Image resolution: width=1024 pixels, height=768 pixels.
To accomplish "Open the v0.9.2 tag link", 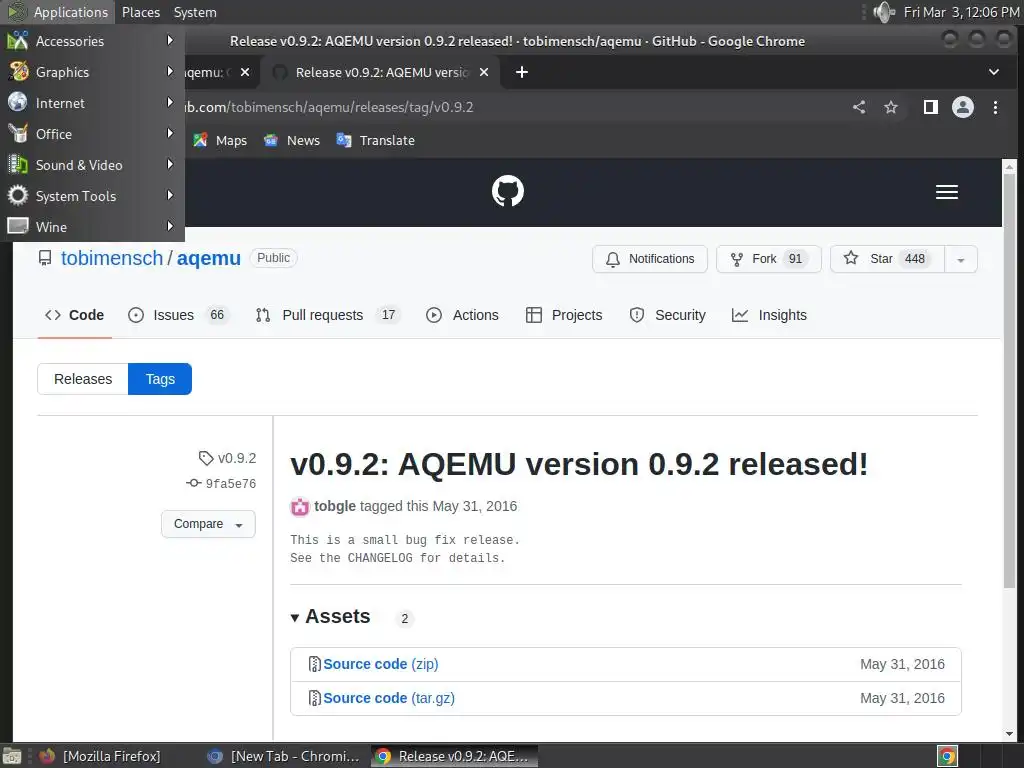I will (x=228, y=458).
